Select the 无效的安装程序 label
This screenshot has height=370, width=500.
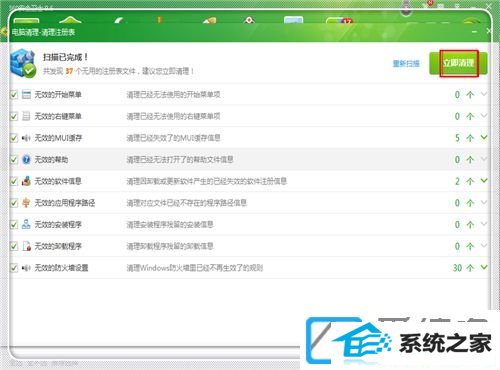pyautogui.click(x=58, y=225)
